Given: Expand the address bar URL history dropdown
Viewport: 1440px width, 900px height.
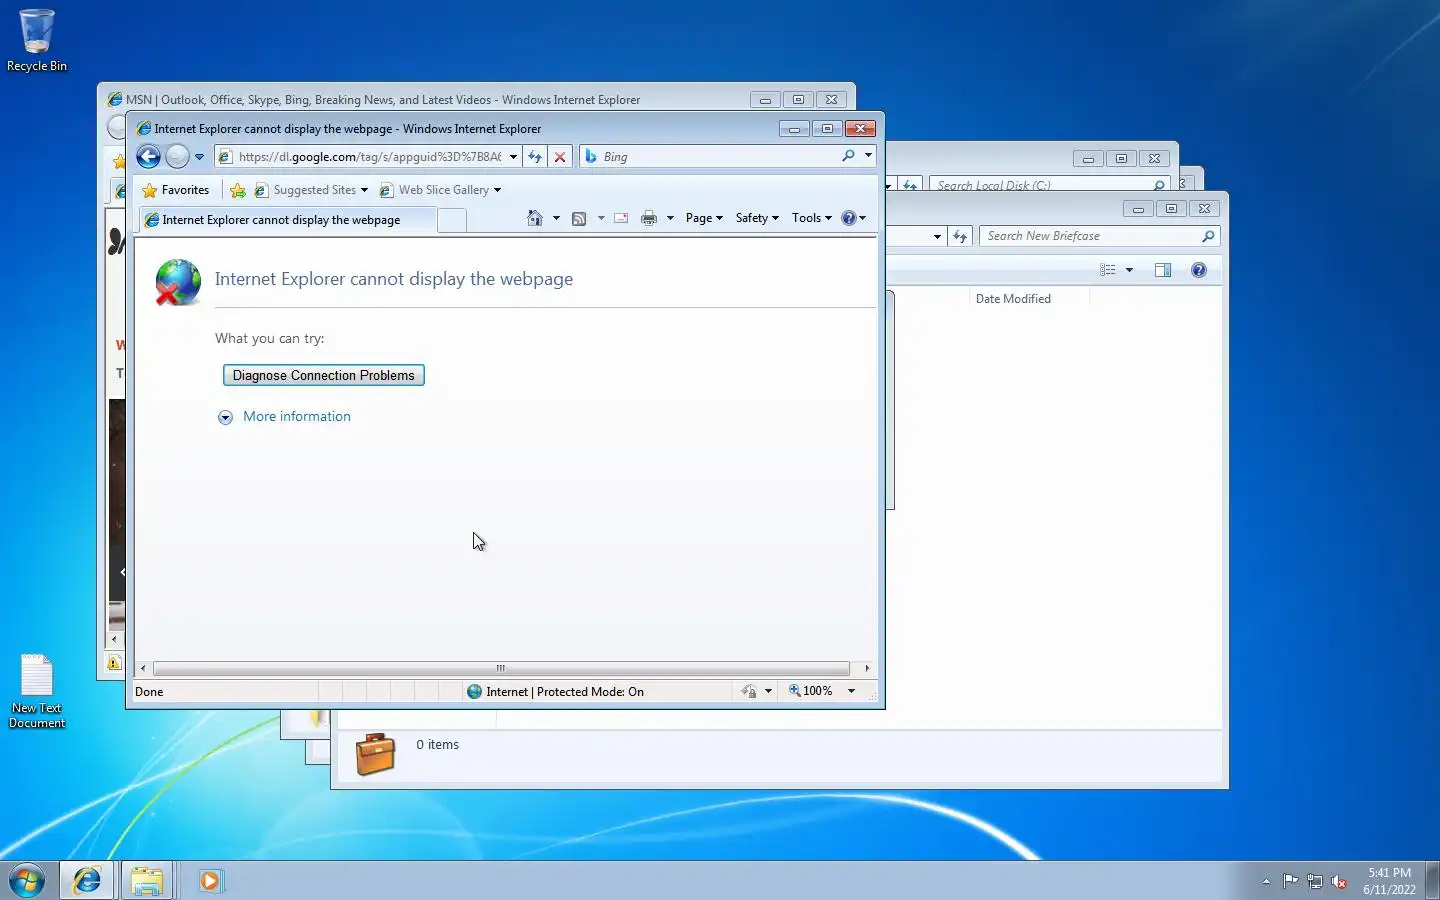Looking at the screenshot, I should [x=513, y=157].
